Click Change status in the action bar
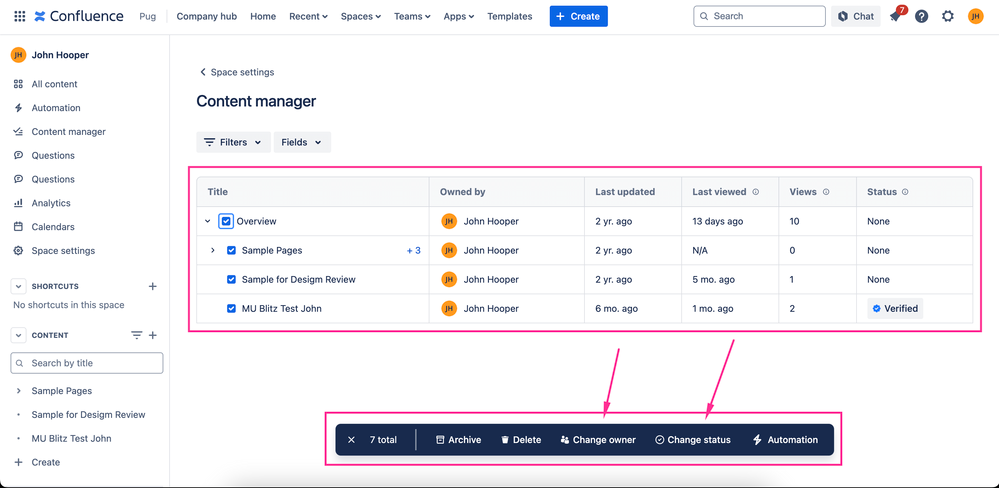Viewport: 999px width, 488px height. click(693, 440)
